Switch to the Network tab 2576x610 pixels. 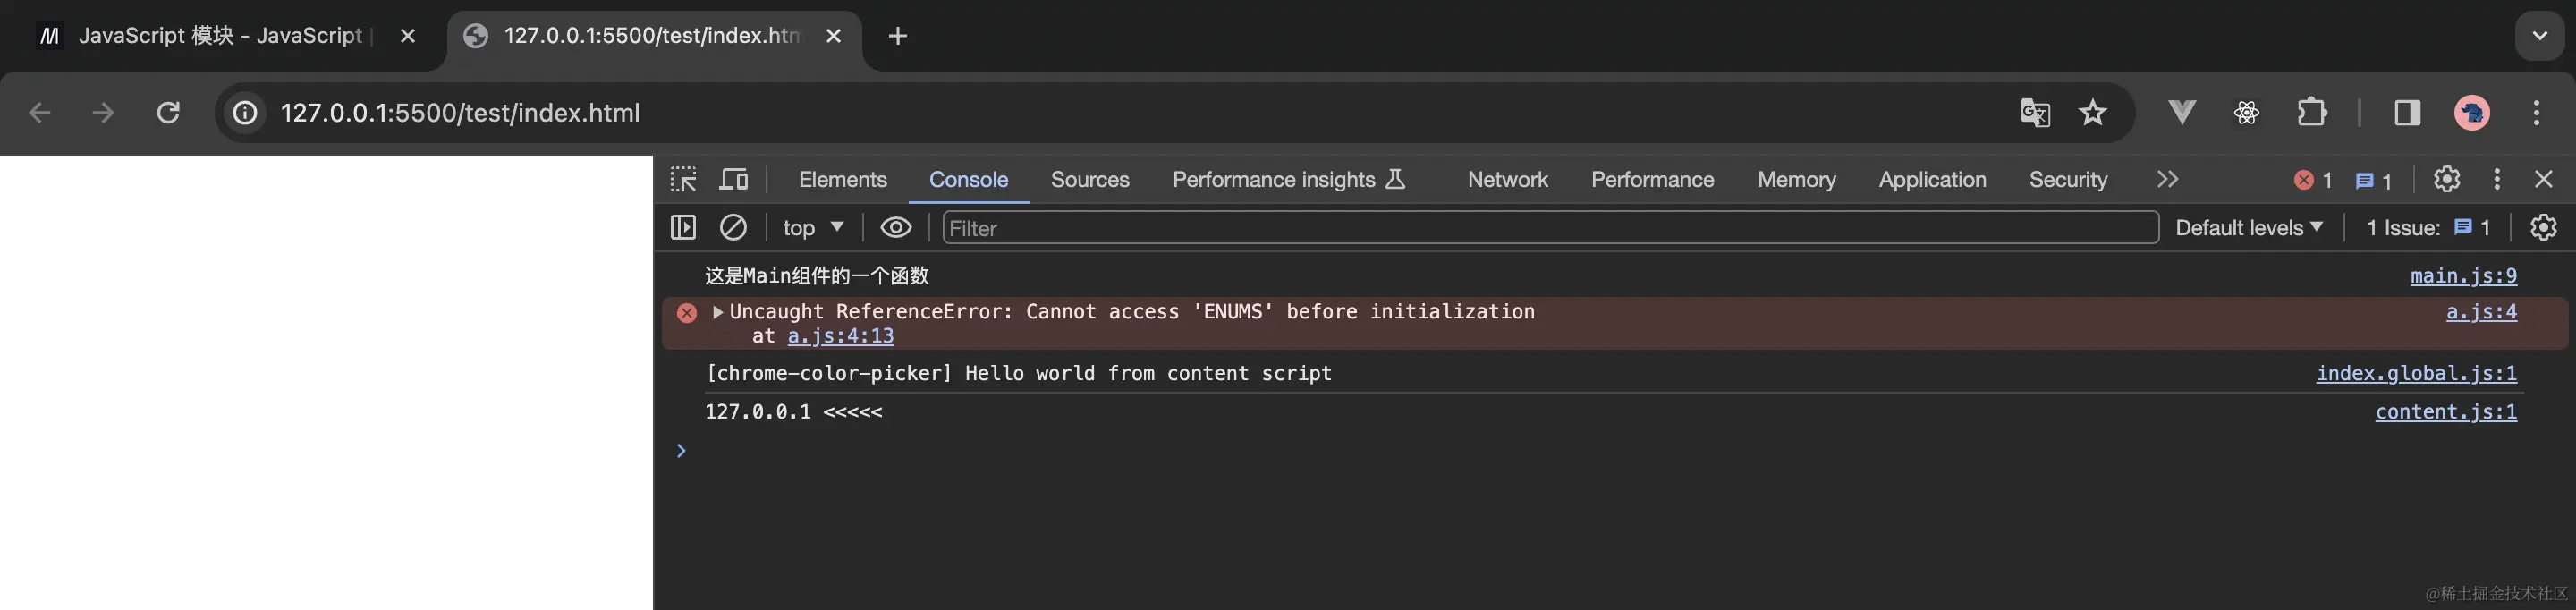pyautogui.click(x=1507, y=180)
